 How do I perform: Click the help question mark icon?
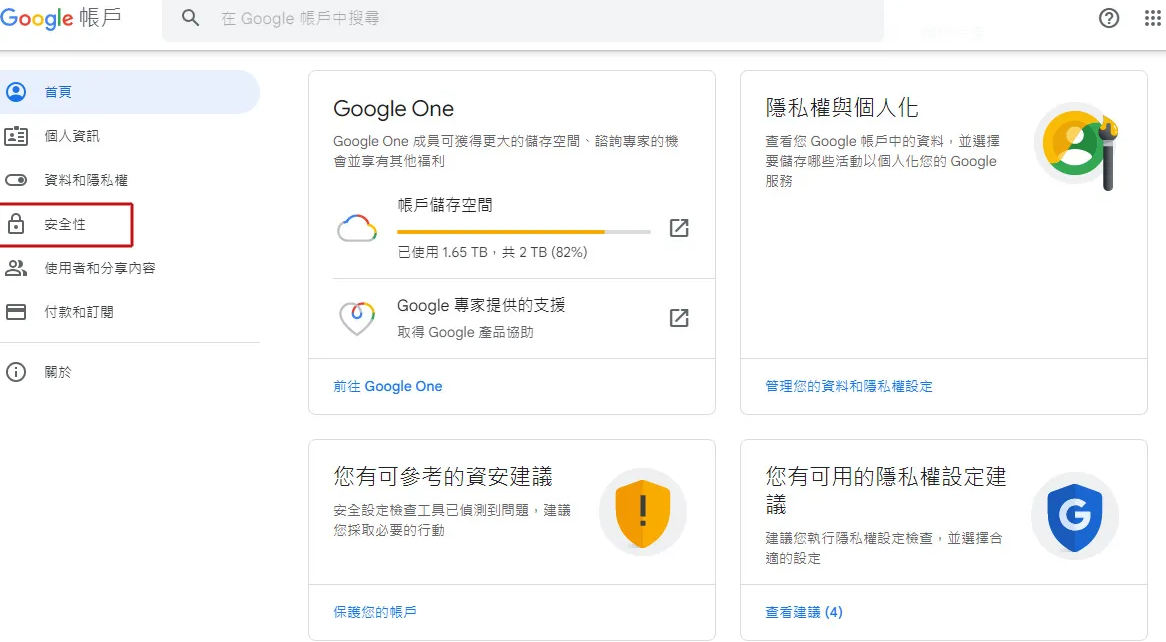(1109, 18)
